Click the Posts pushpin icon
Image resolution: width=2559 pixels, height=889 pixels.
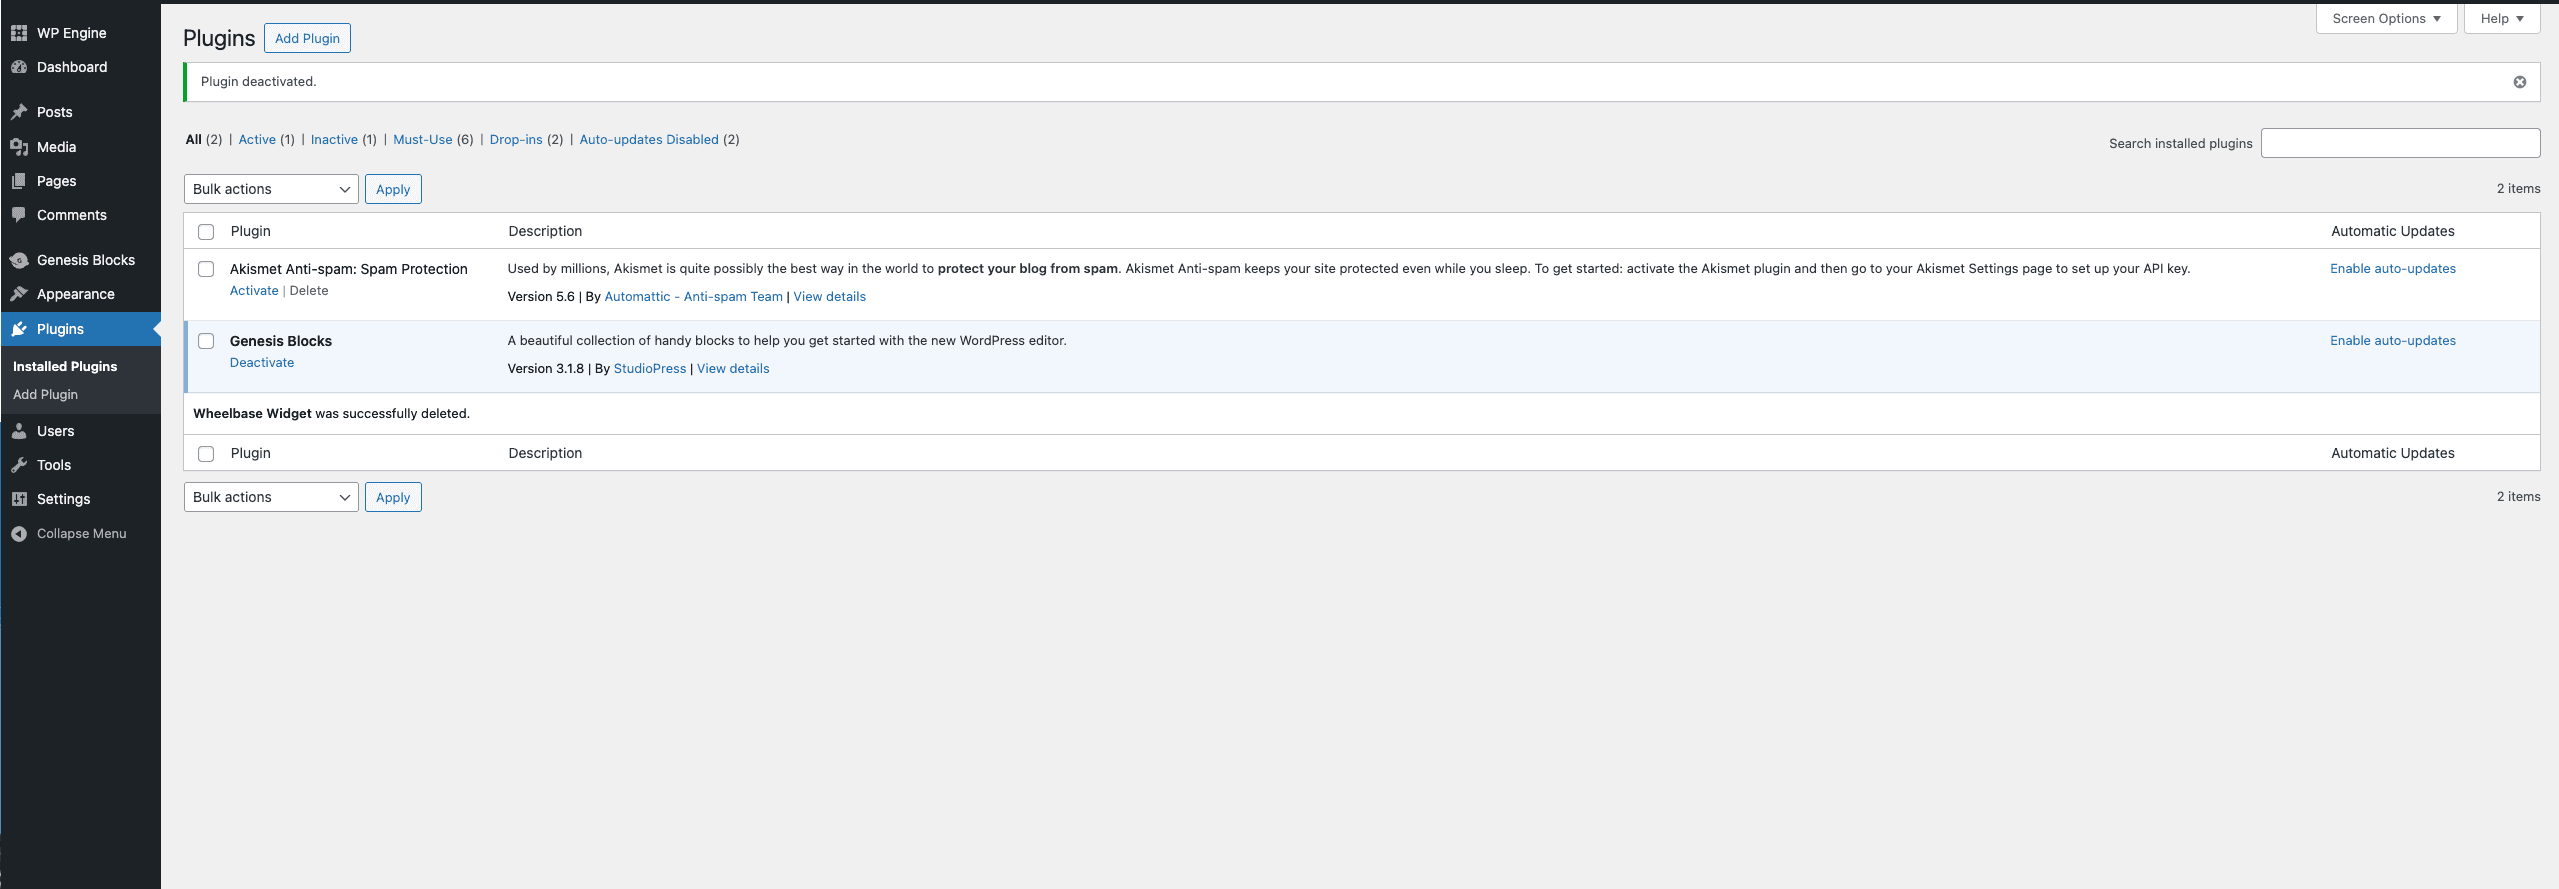tap(19, 112)
